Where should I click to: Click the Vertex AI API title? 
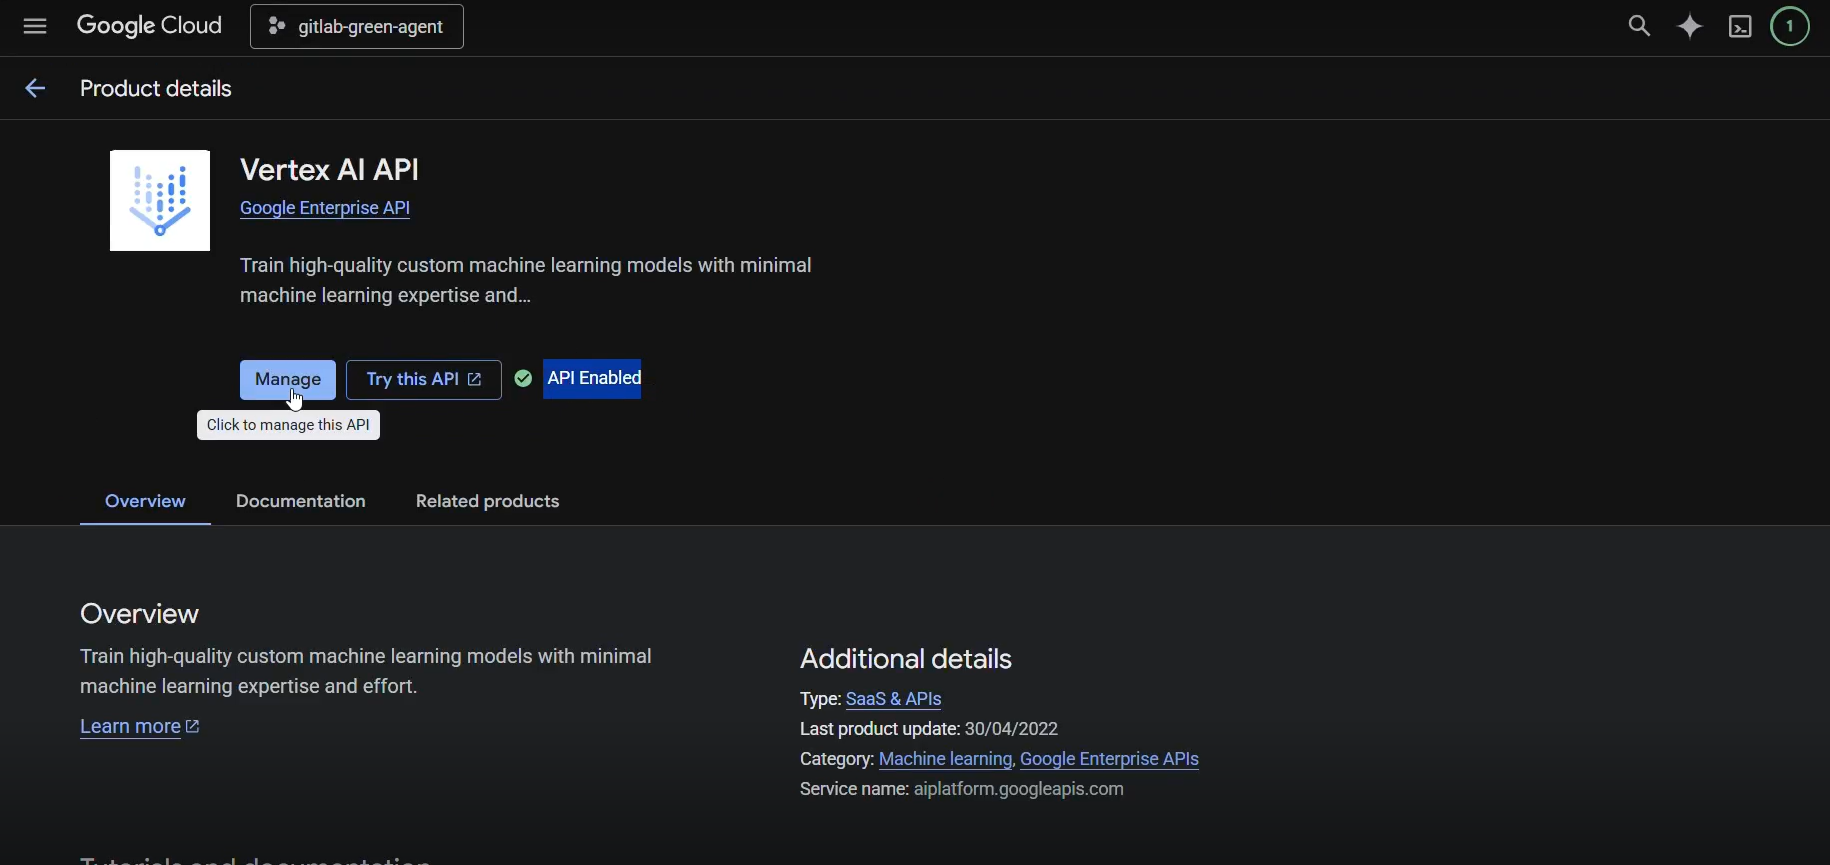tap(330, 170)
